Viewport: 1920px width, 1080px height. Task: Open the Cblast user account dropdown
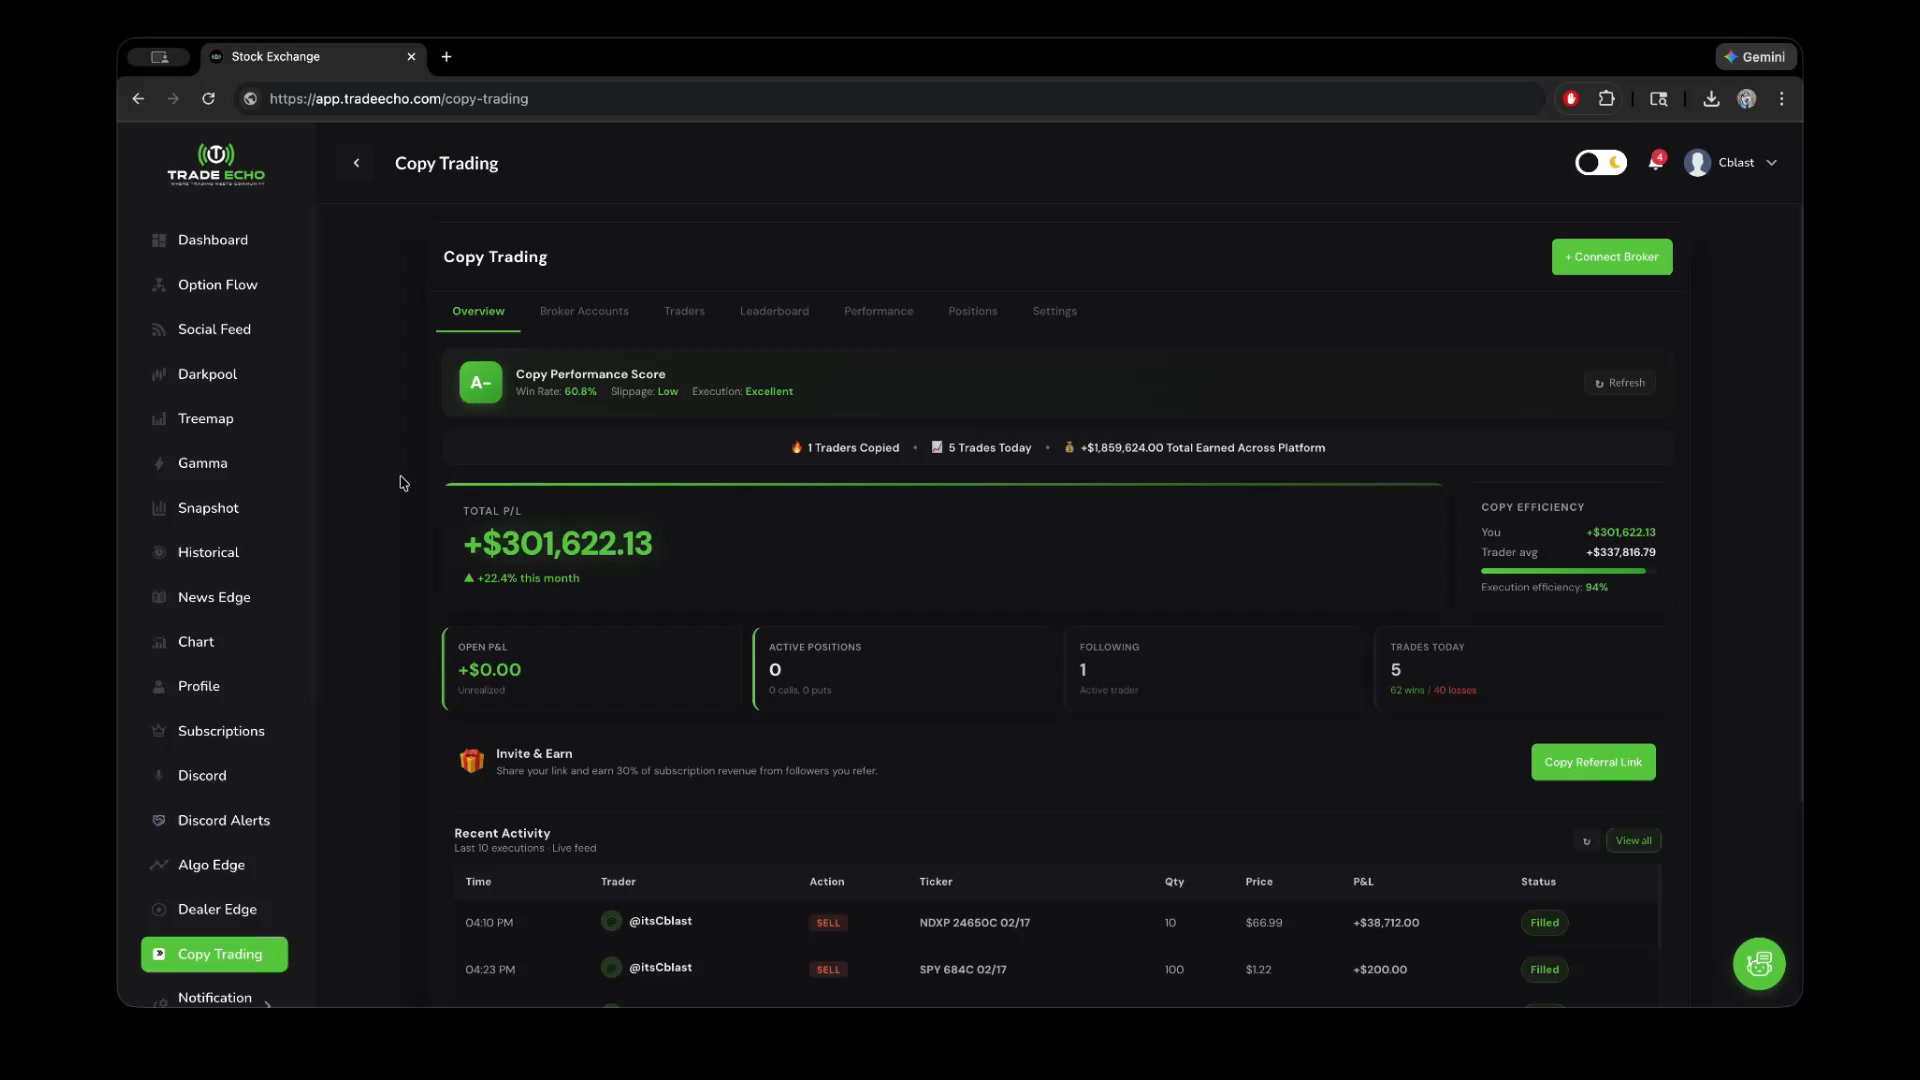1731,163
